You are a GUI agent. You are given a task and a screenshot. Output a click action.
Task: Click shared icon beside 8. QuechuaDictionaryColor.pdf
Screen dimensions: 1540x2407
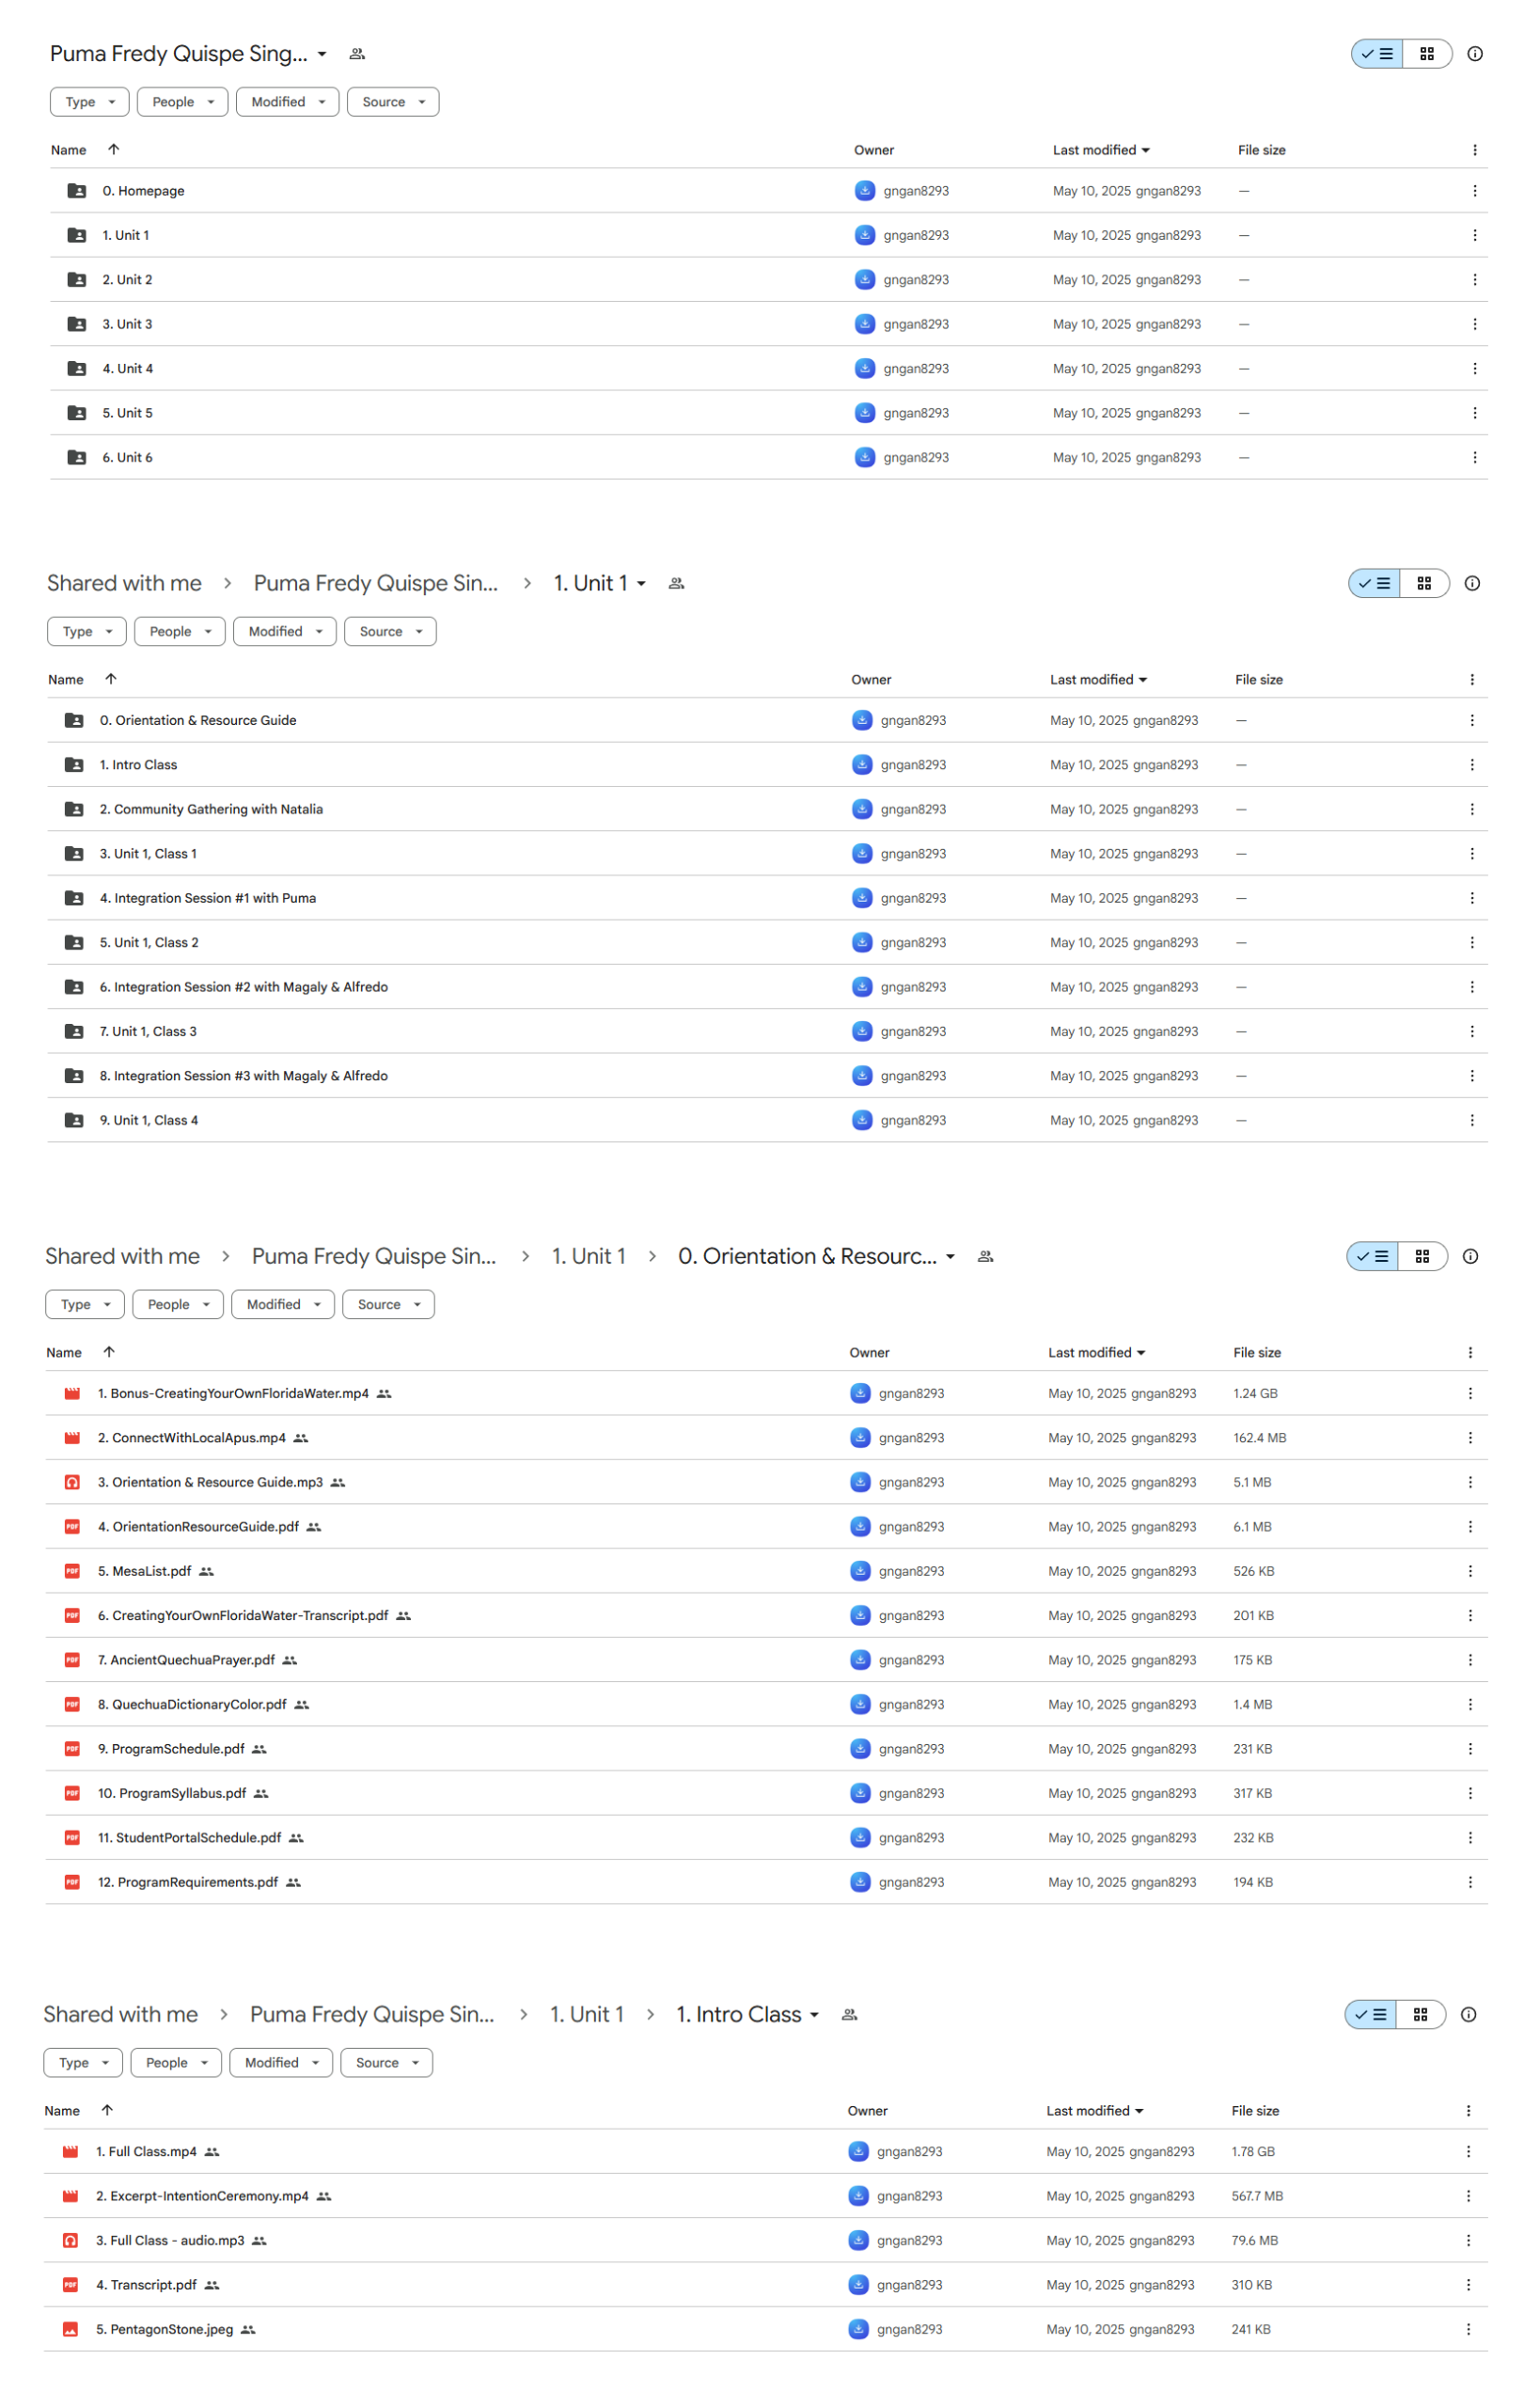tap(302, 1705)
